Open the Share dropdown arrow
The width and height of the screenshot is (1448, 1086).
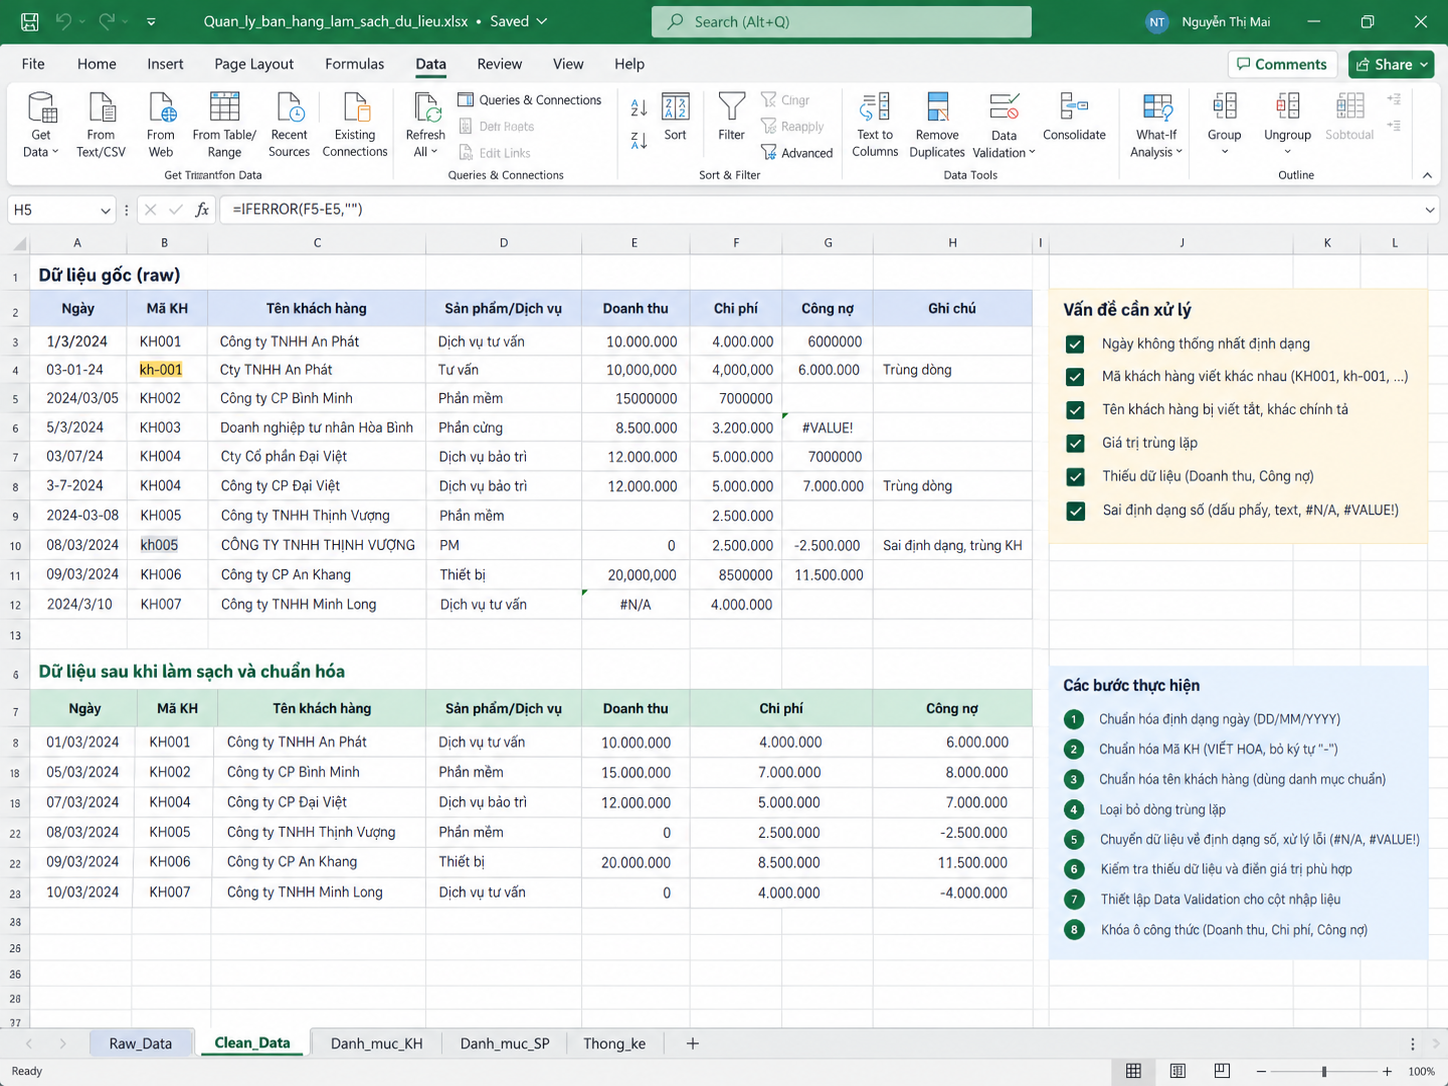(x=1424, y=64)
